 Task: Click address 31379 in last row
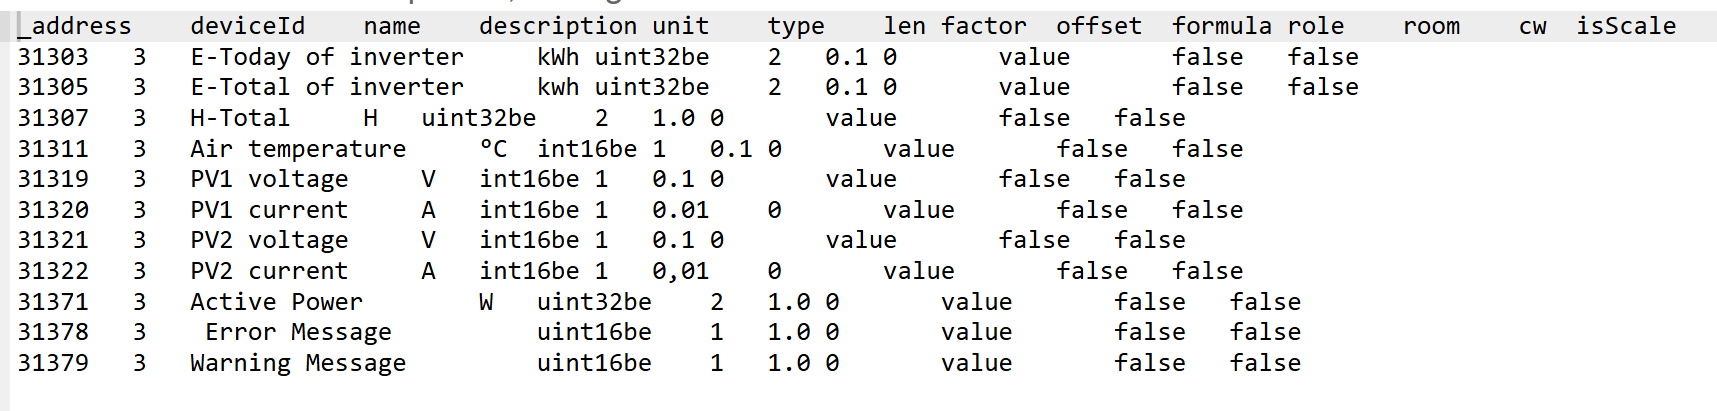tap(53, 363)
